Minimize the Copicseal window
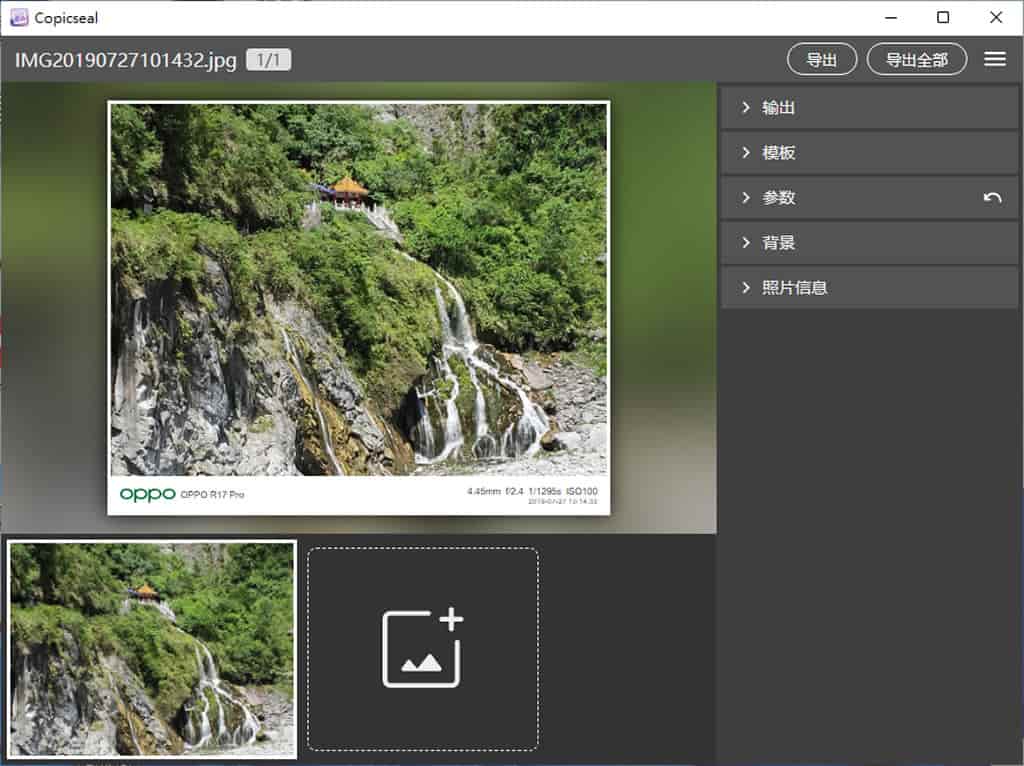Image resolution: width=1024 pixels, height=766 pixels. pos(891,18)
